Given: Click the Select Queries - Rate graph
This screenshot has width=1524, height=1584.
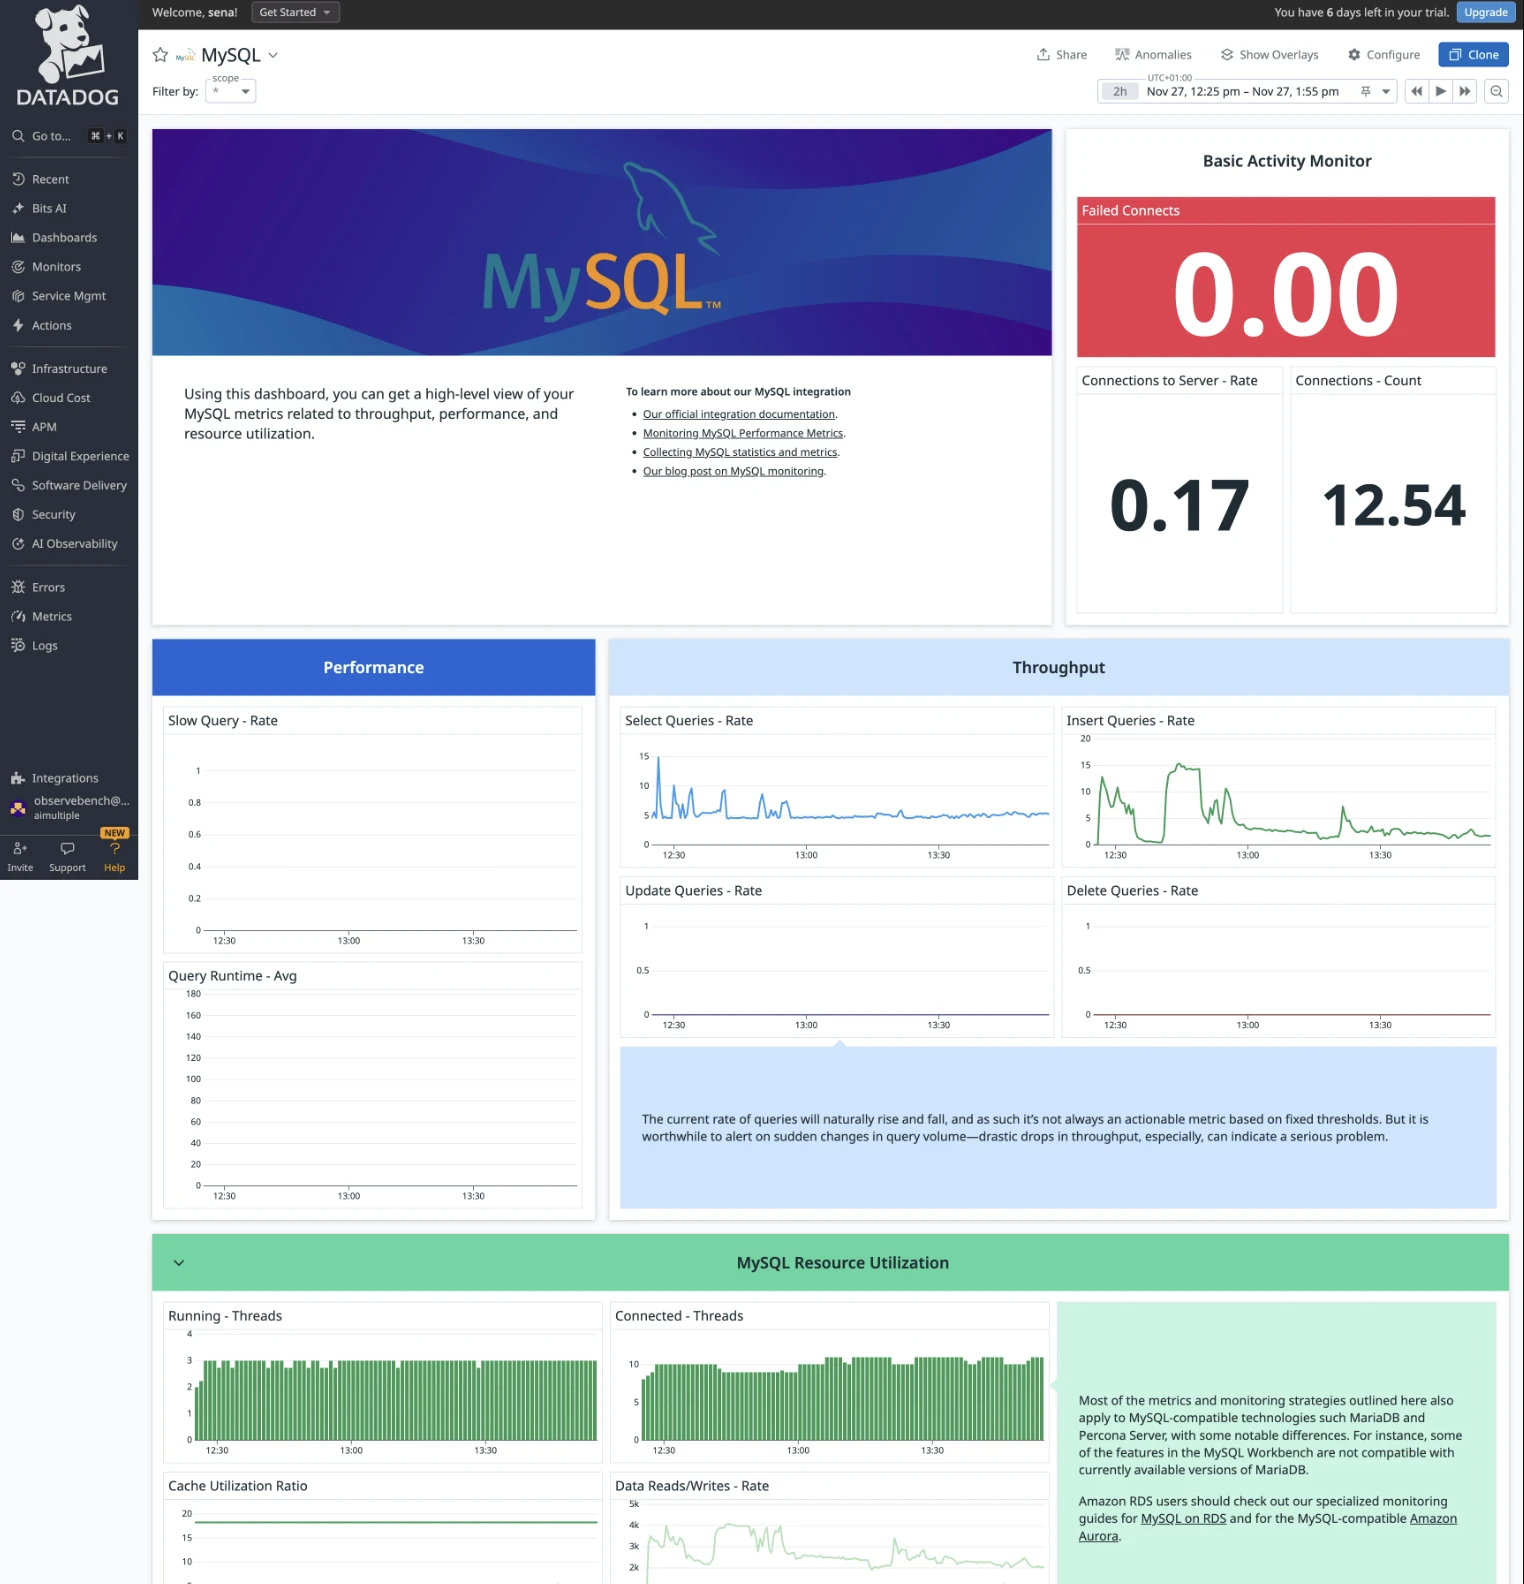Looking at the screenshot, I should [x=836, y=800].
